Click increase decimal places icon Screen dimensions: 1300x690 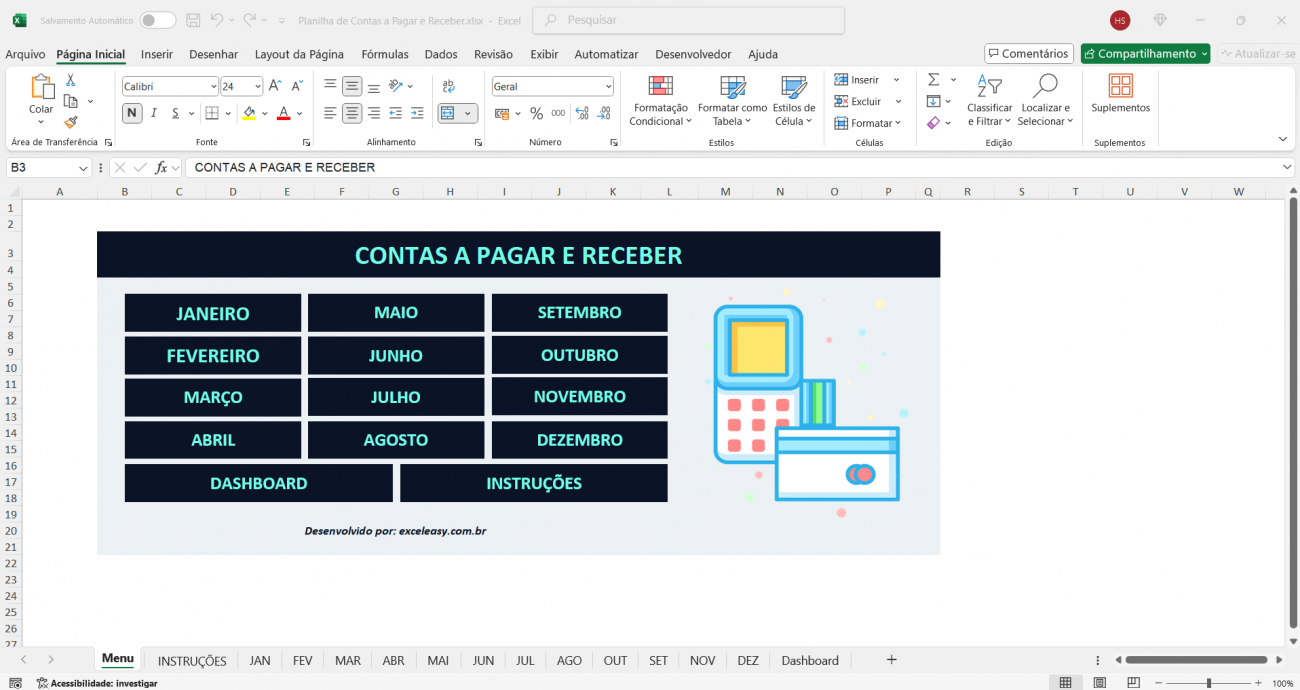point(582,113)
